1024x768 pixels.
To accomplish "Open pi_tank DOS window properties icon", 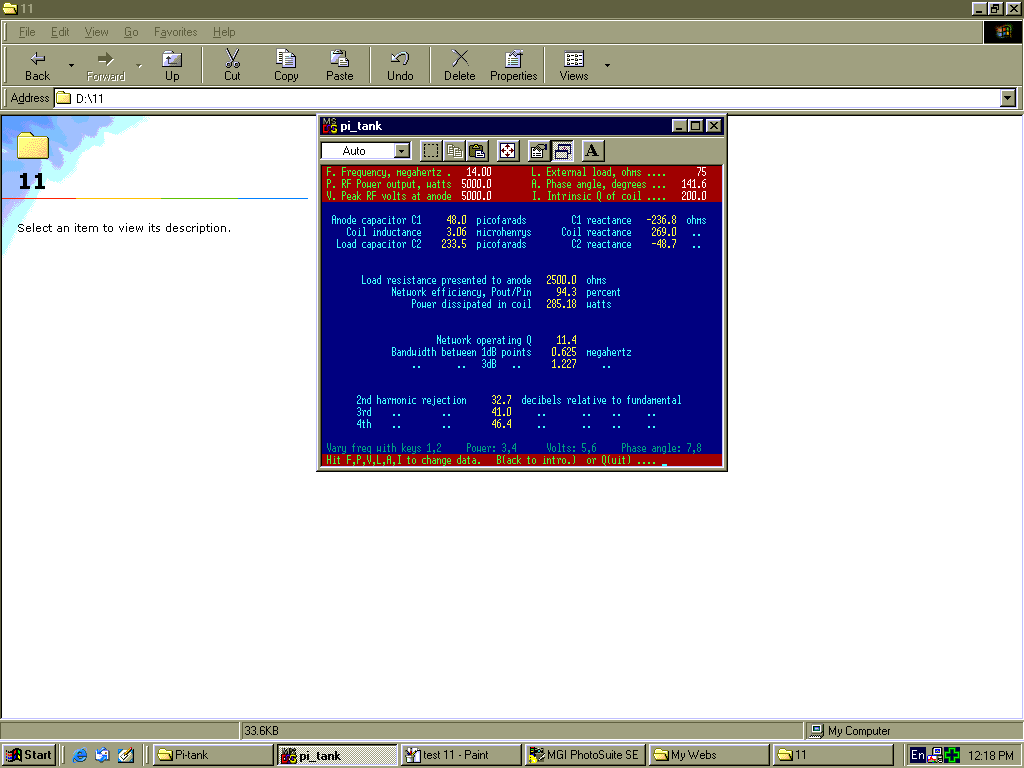I will point(538,151).
